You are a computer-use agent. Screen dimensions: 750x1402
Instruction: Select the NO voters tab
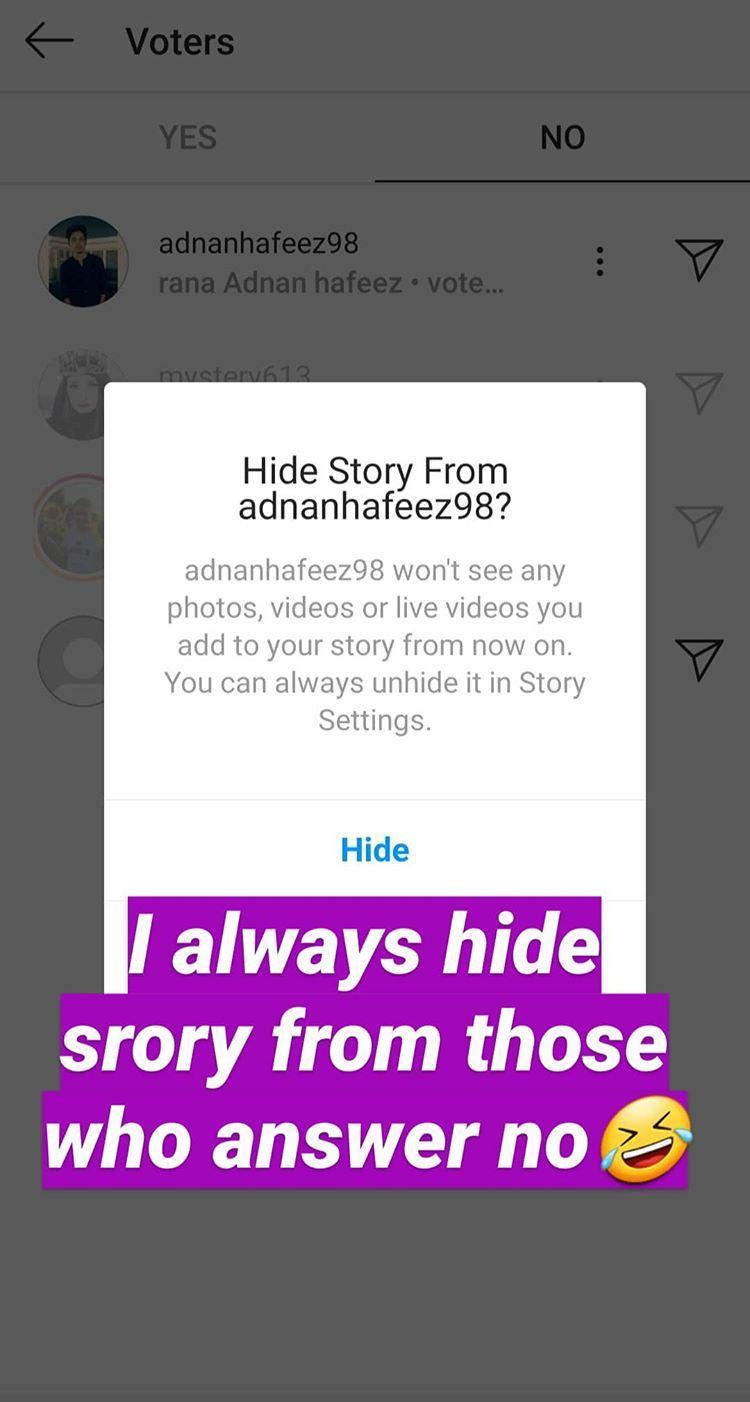click(562, 137)
